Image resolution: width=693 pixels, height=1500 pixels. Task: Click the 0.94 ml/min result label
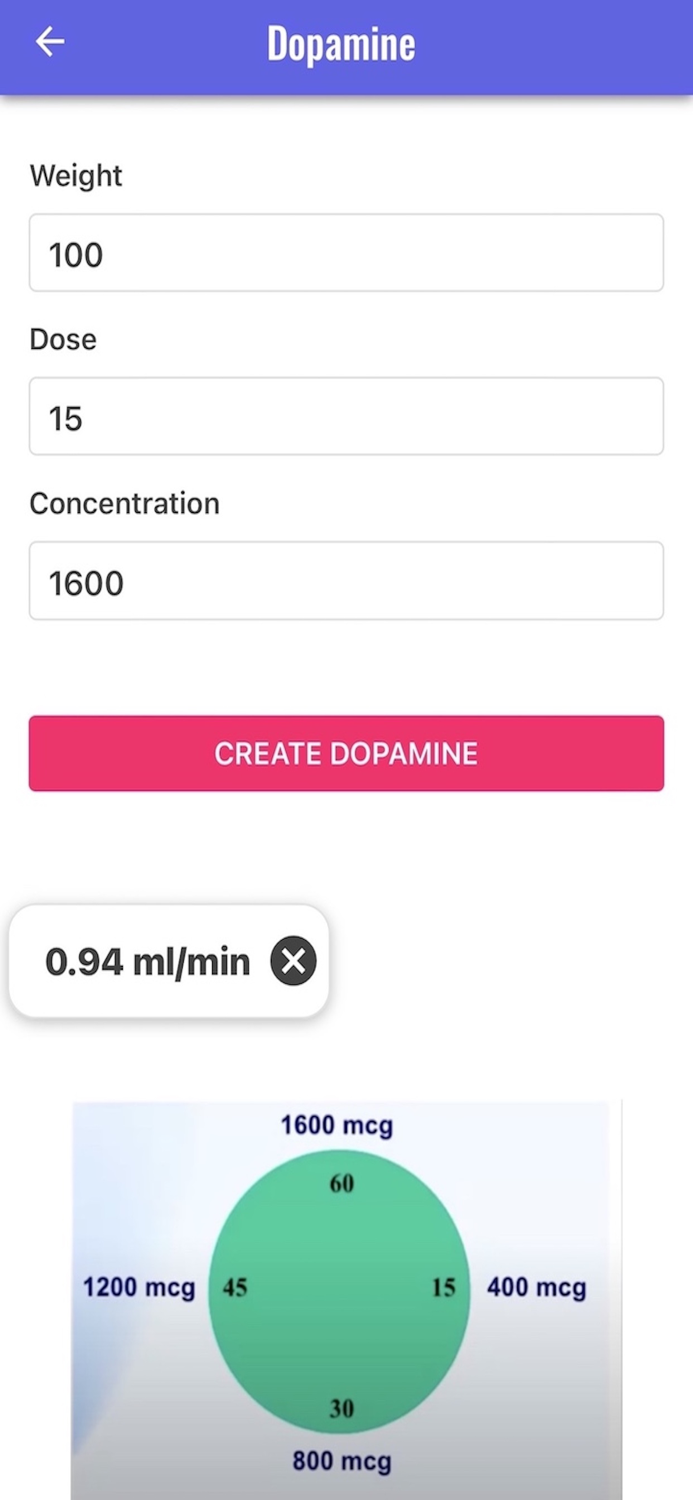pyautogui.click(x=147, y=961)
